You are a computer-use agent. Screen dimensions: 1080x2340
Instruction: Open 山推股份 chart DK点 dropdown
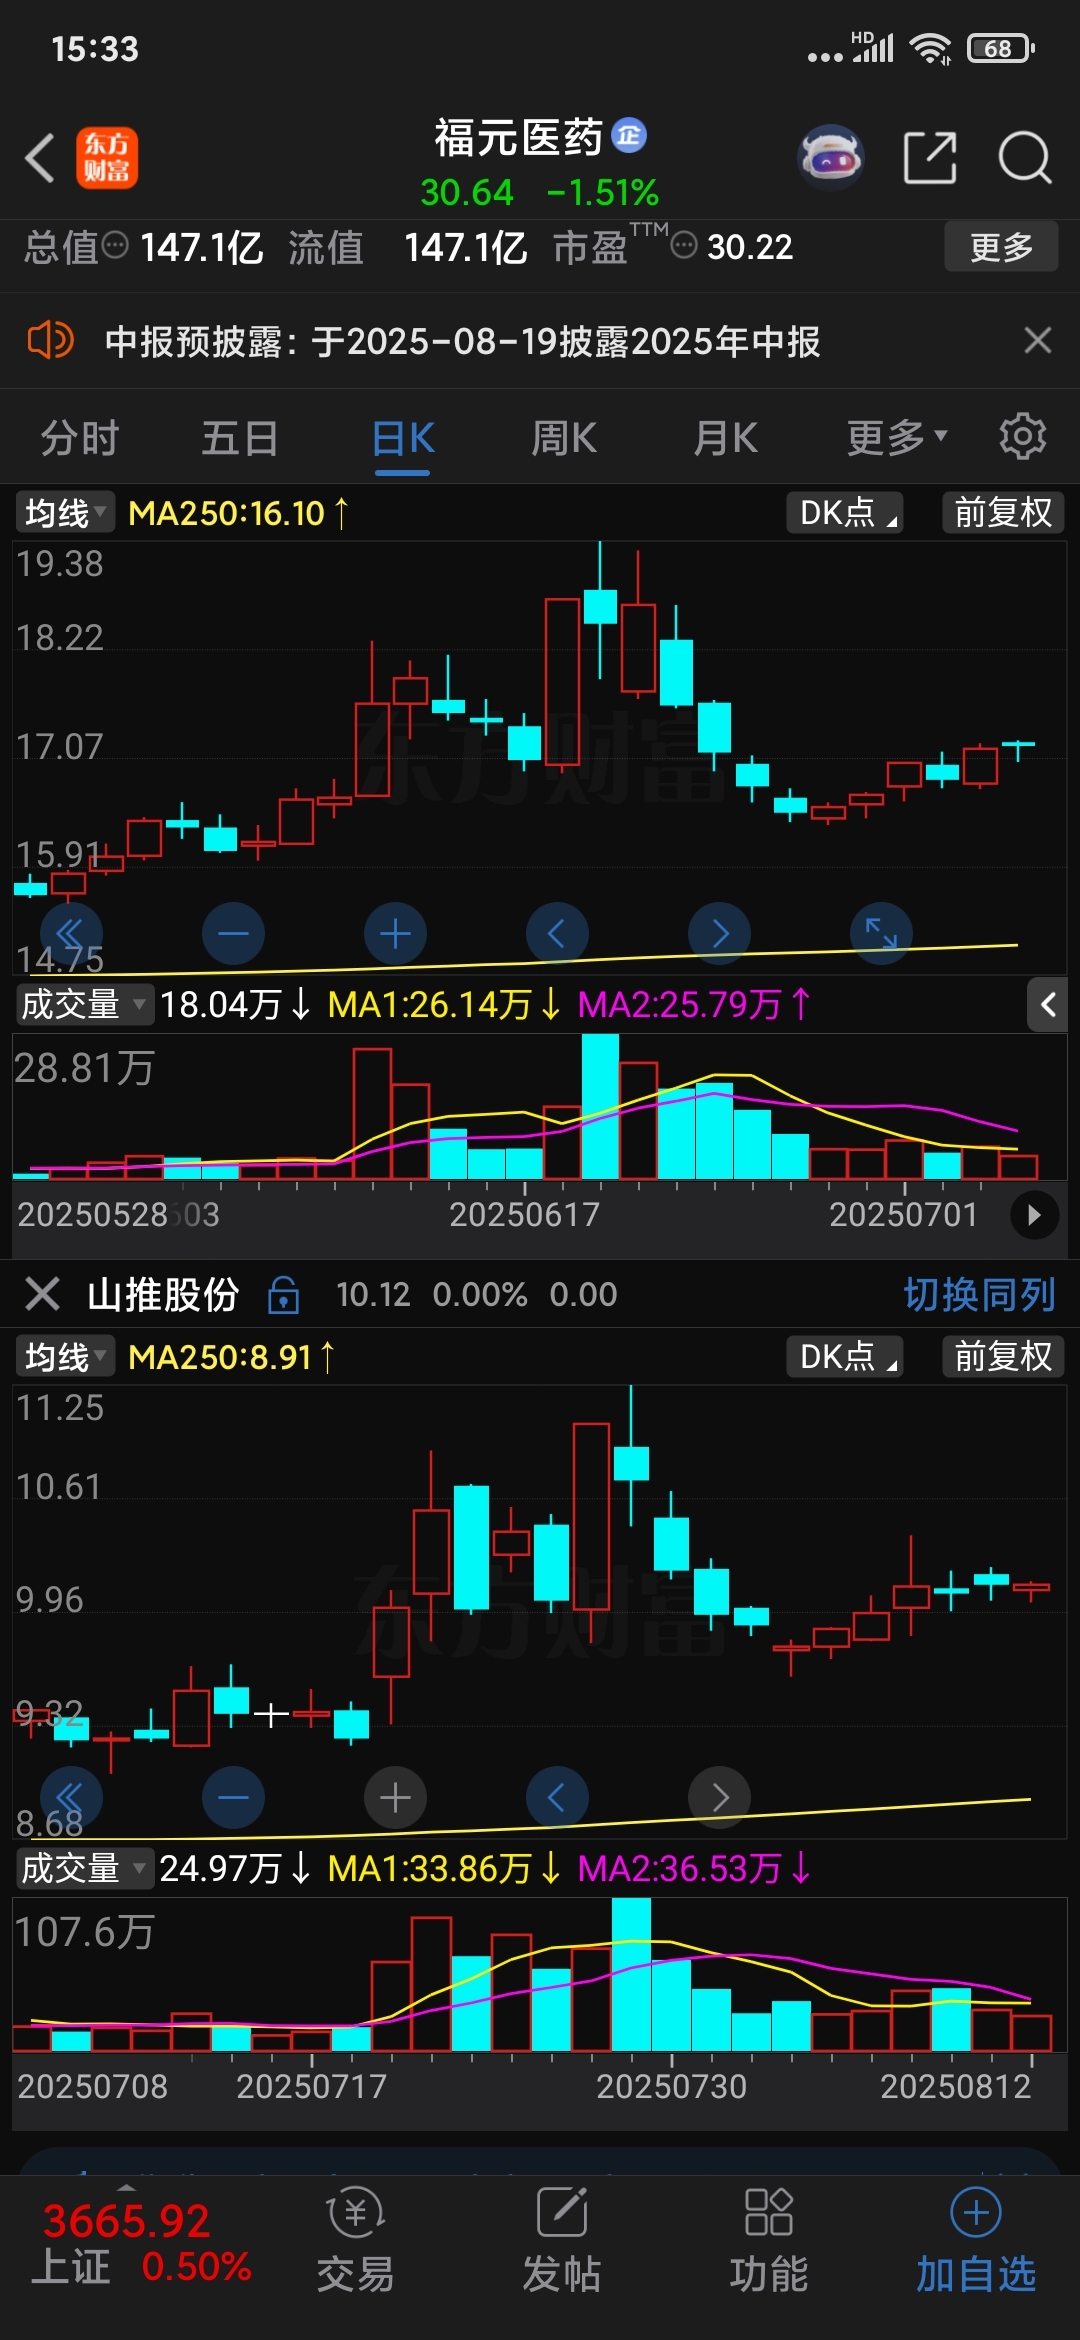coord(846,1357)
